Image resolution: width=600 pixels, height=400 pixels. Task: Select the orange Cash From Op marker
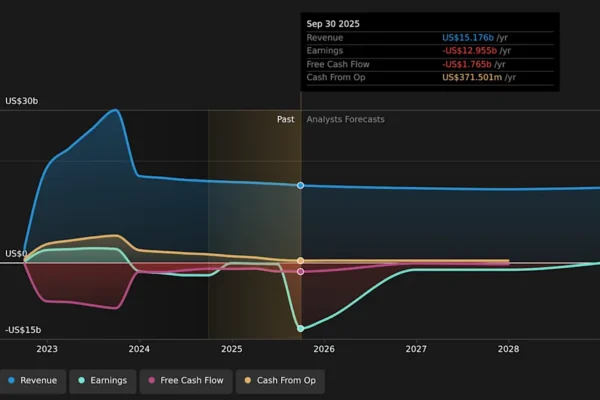click(x=300, y=261)
